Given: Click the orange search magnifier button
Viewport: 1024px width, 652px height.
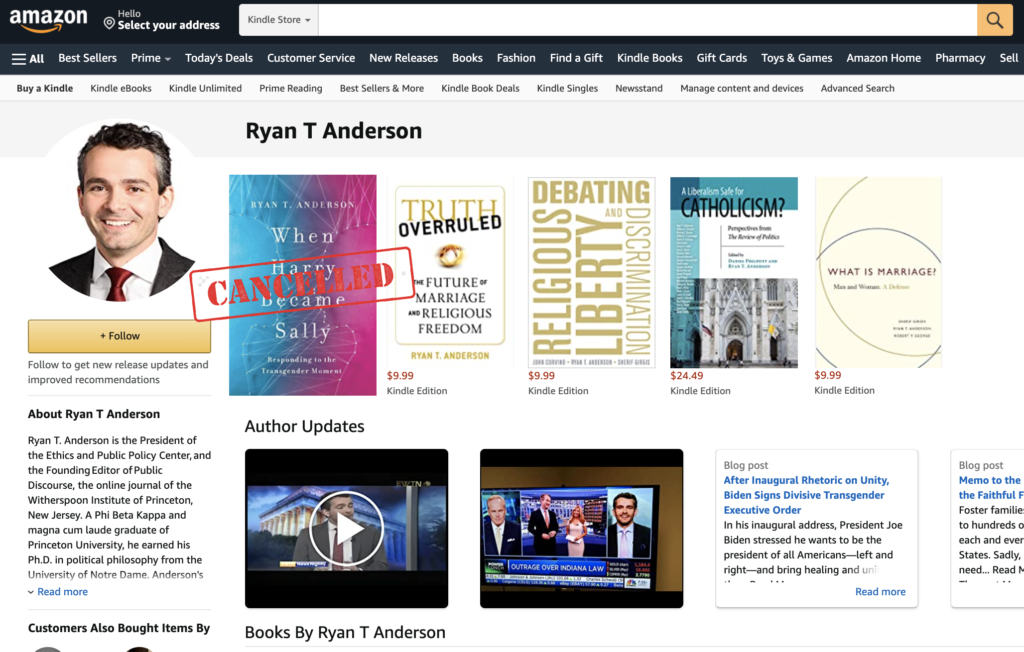Looking at the screenshot, I should (995, 20).
